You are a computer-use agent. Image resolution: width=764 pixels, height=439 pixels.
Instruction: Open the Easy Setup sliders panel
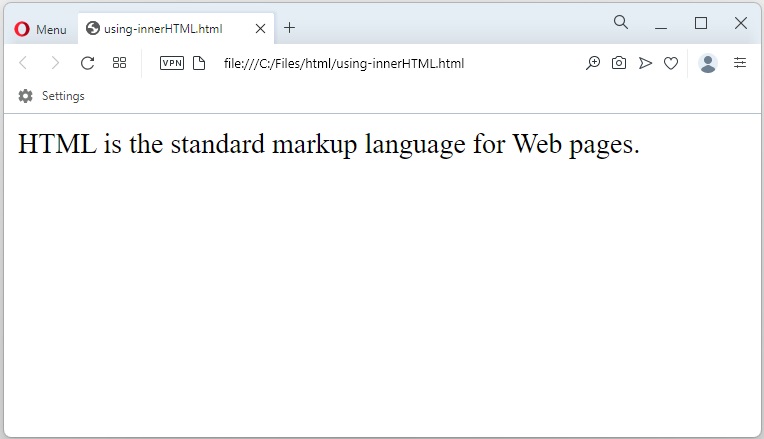(x=740, y=63)
